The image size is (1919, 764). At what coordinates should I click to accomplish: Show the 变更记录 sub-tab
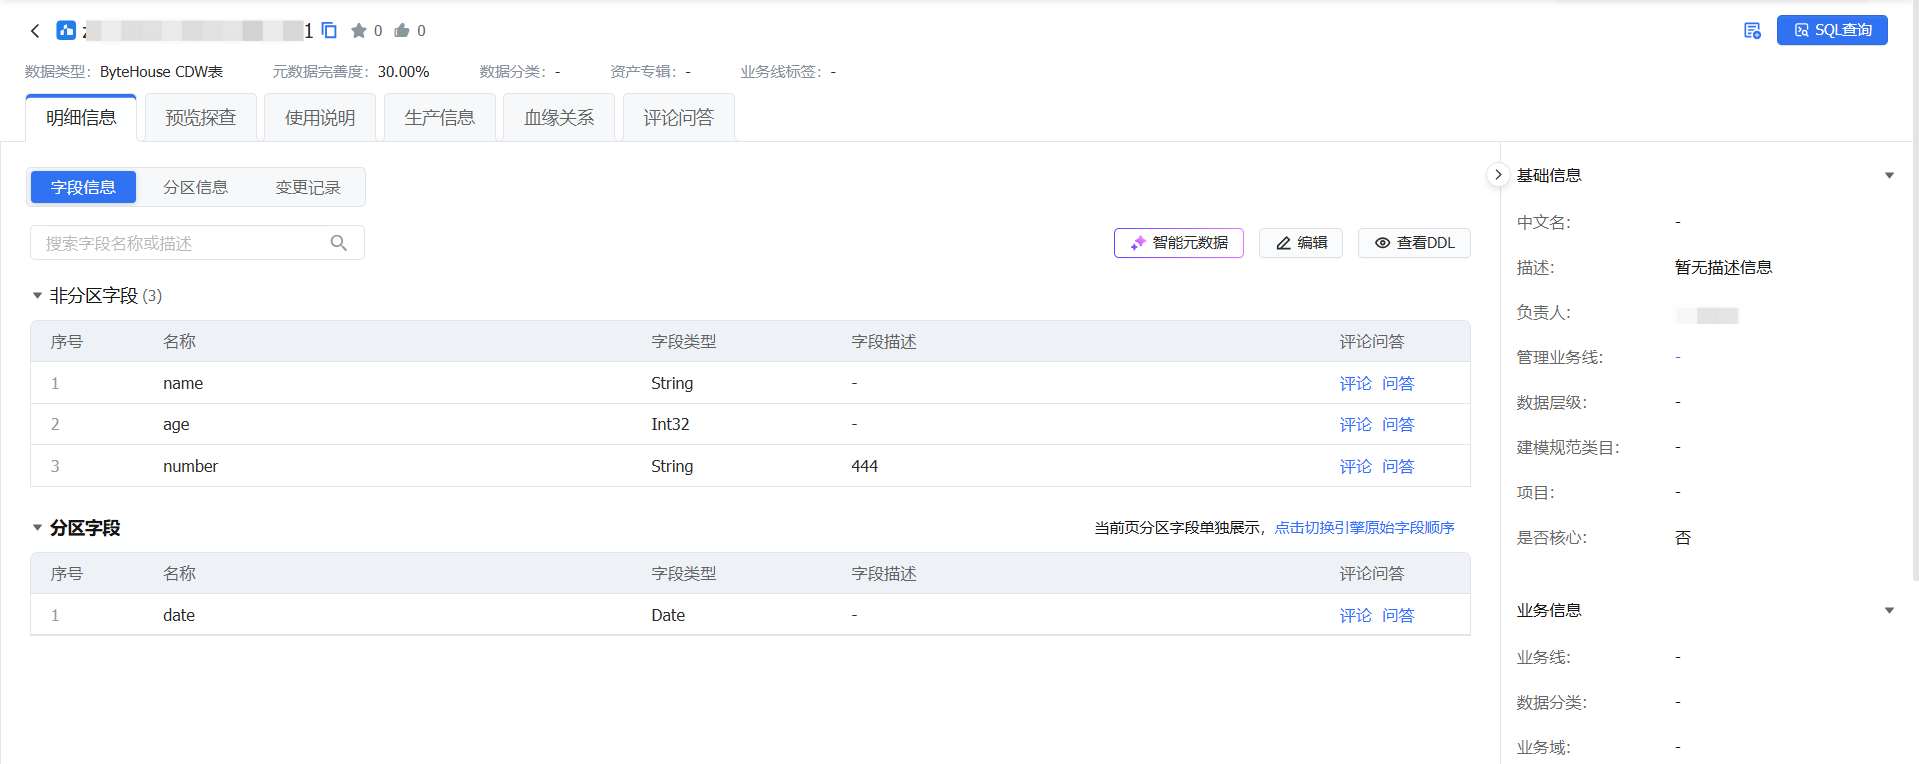pos(308,187)
